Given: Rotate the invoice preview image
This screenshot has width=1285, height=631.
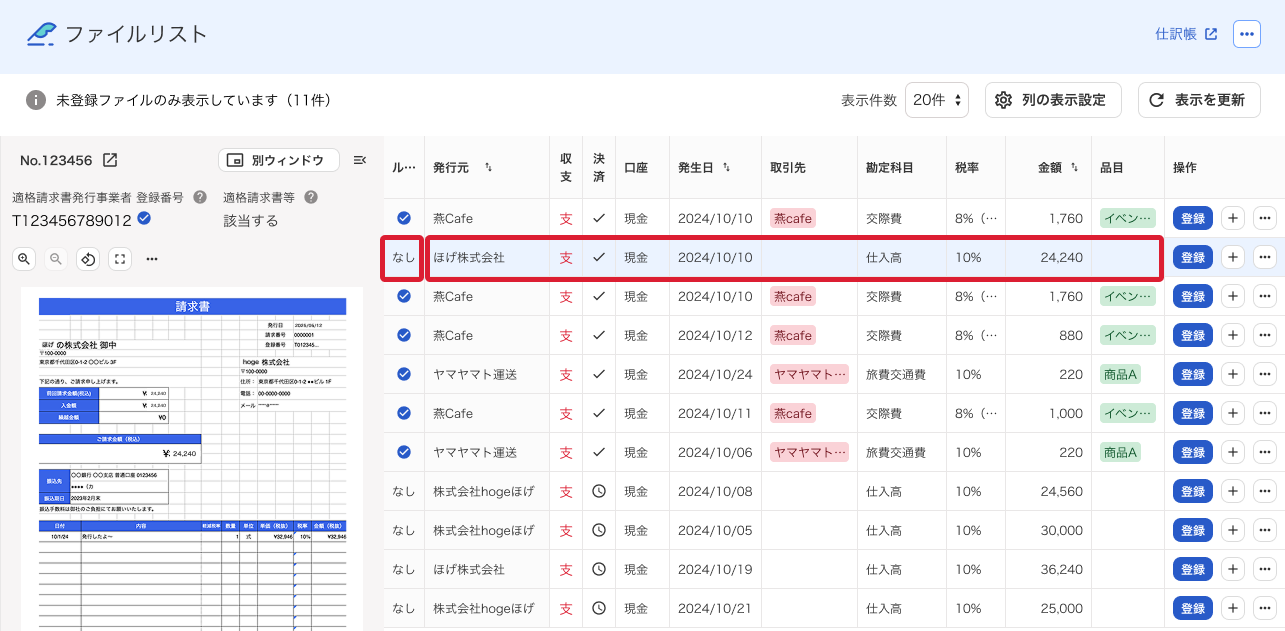Looking at the screenshot, I should coord(88,259).
